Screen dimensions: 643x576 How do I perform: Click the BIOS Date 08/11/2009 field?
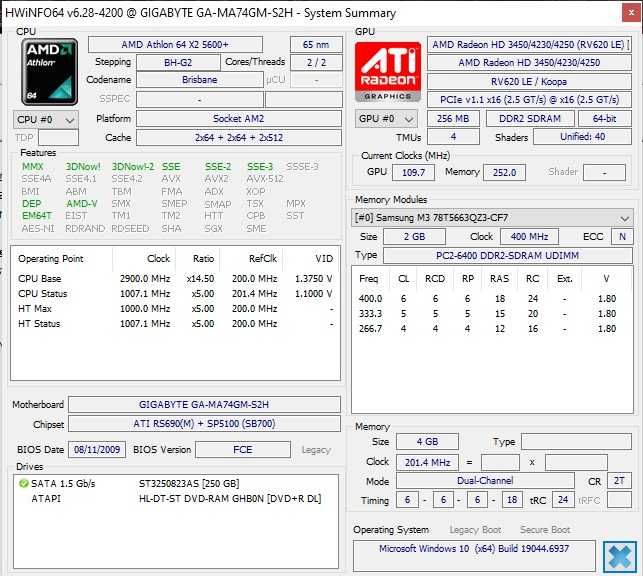[x=97, y=450]
